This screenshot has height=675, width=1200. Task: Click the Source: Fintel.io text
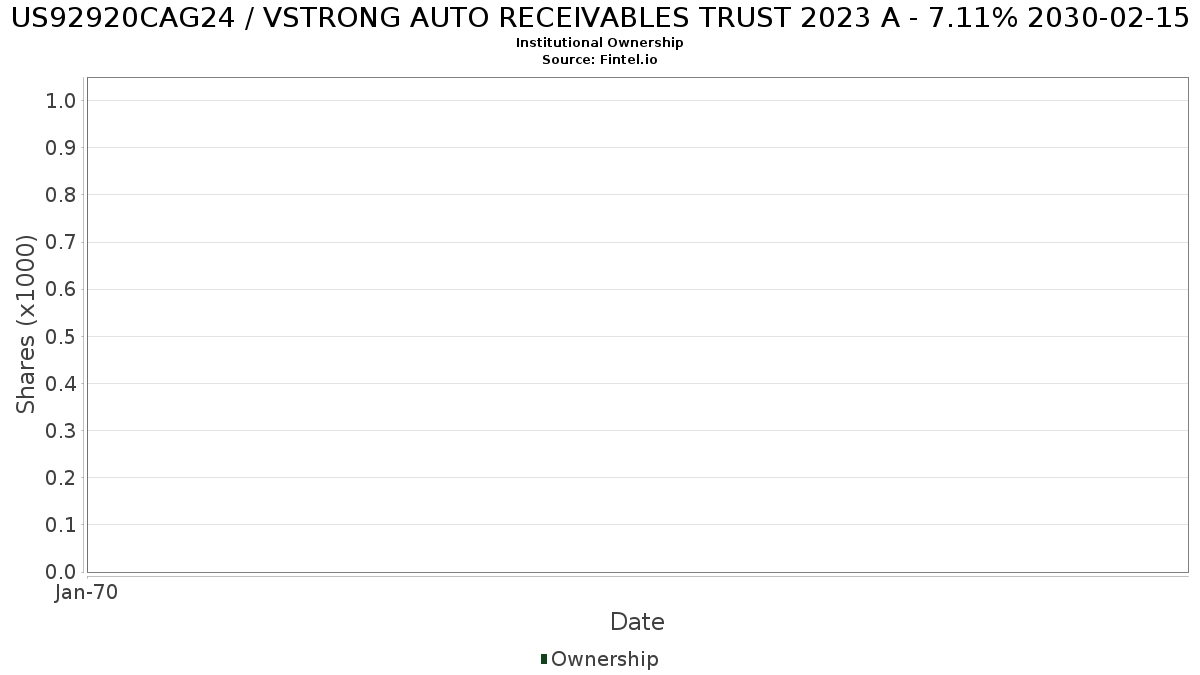(600, 60)
